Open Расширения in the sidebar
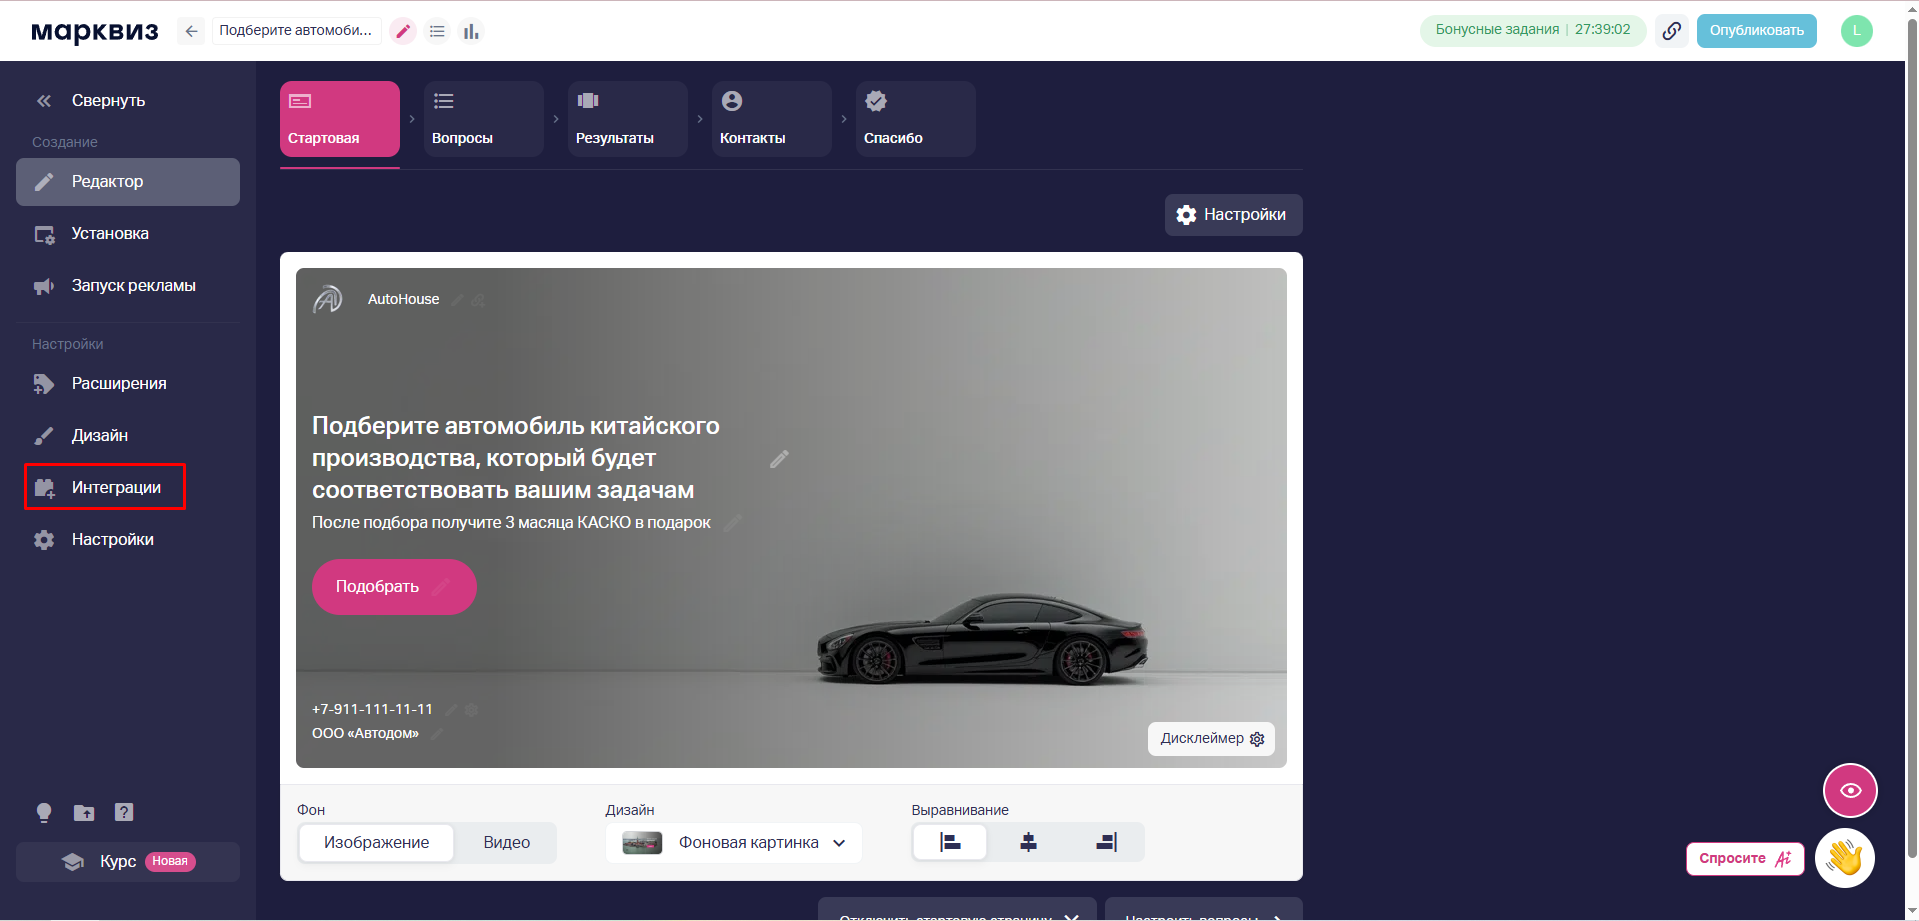This screenshot has height=921, width=1919. tap(128, 384)
